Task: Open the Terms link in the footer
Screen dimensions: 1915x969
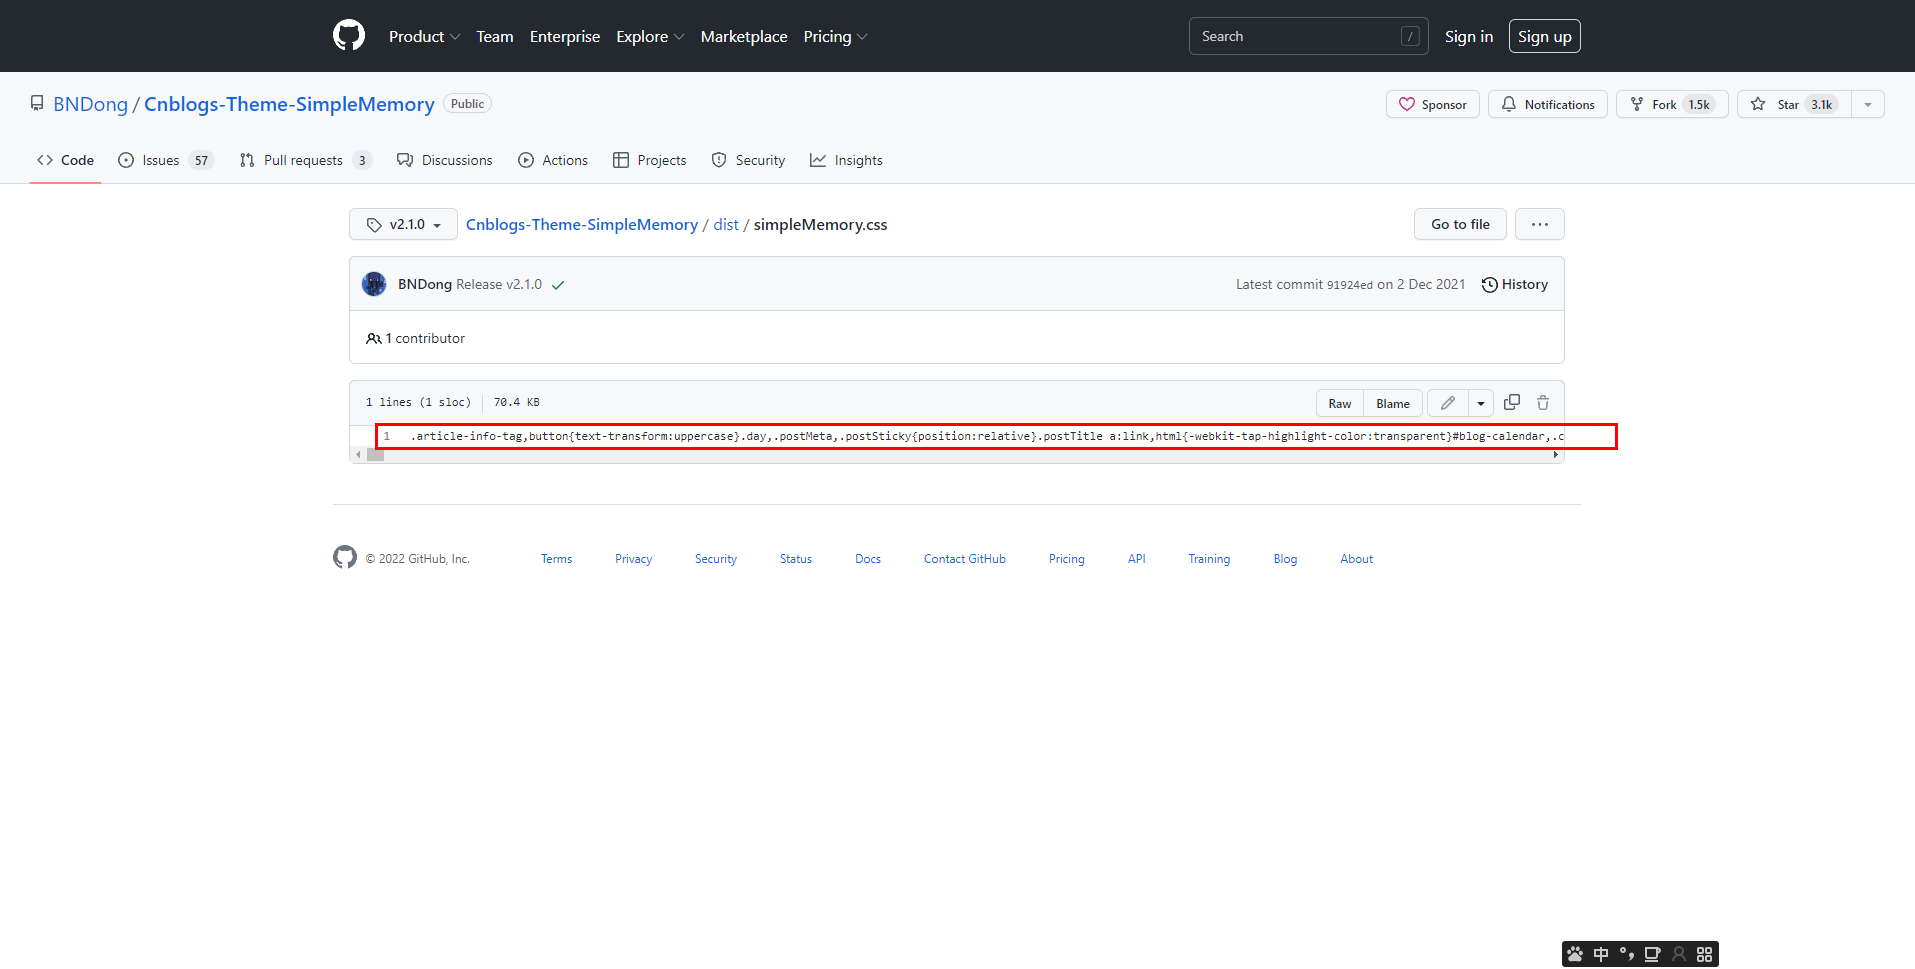Action: click(x=557, y=559)
